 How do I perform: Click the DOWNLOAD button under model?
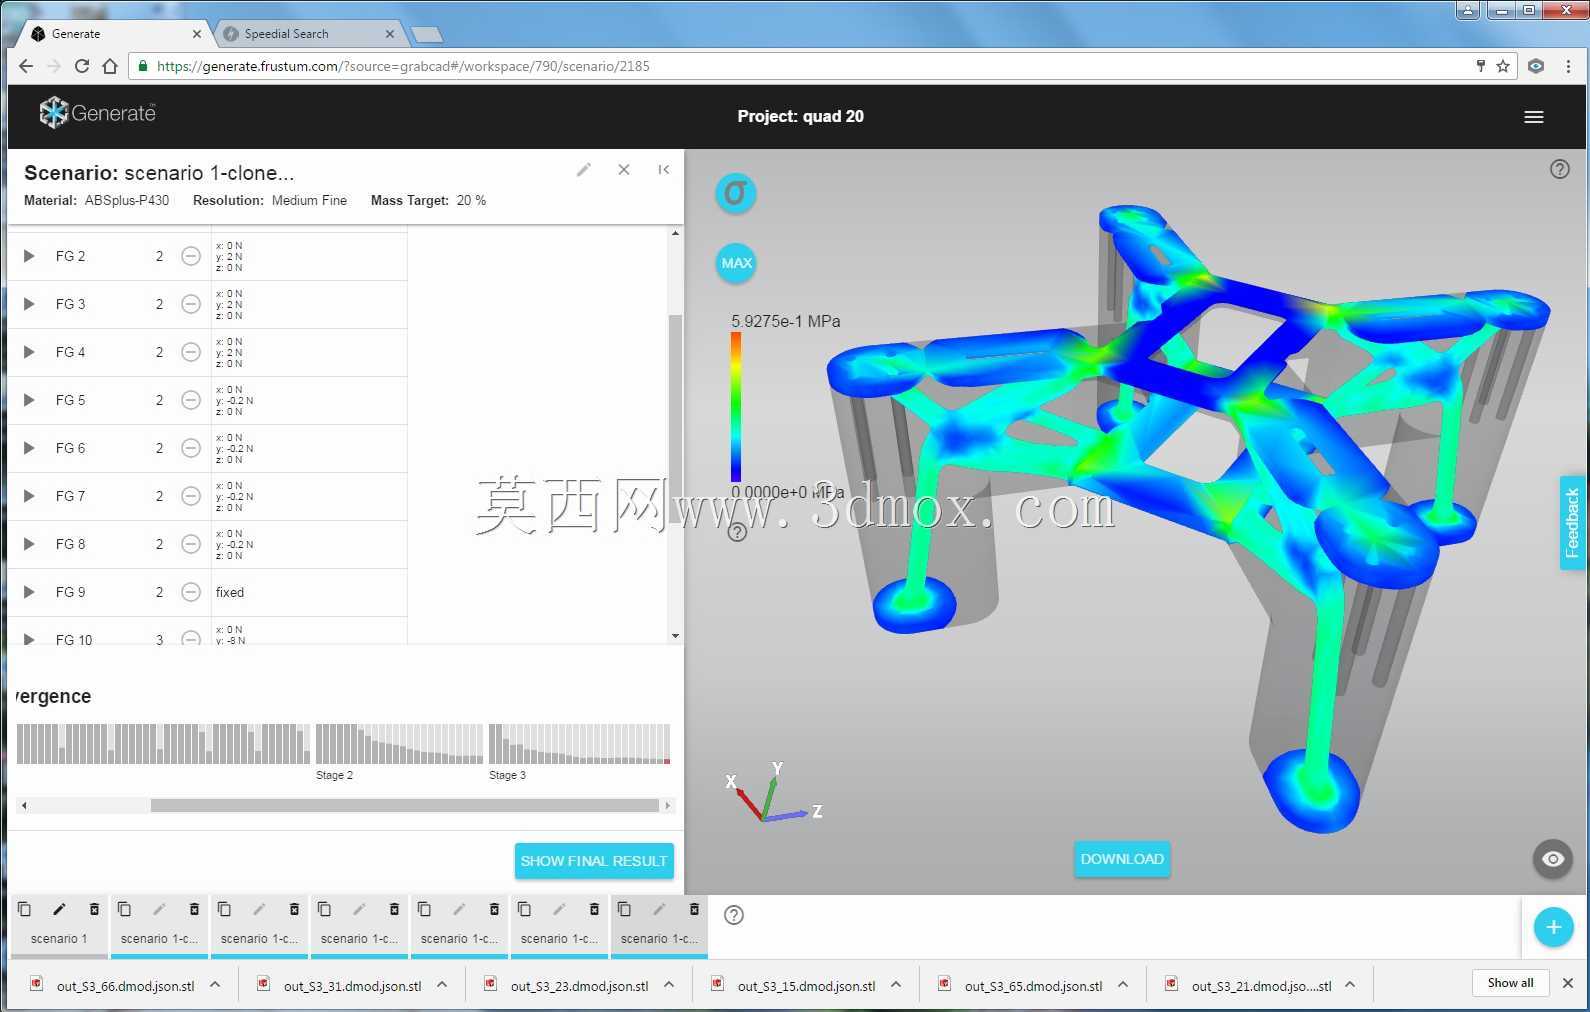click(x=1122, y=859)
